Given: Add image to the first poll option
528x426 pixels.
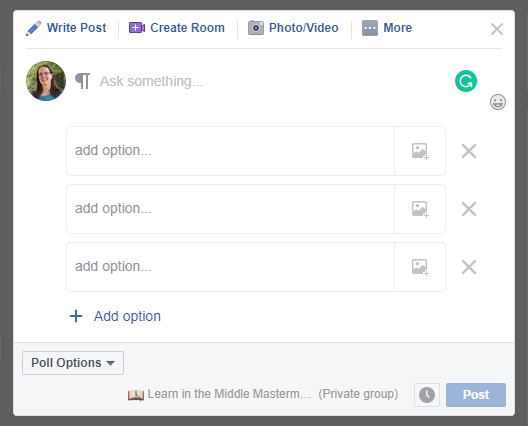Looking at the screenshot, I should [420, 151].
